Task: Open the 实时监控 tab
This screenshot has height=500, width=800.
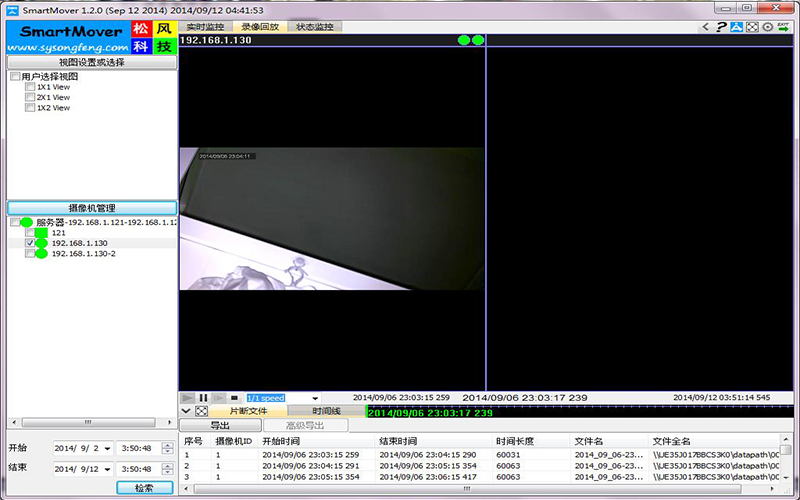Action: [205, 27]
